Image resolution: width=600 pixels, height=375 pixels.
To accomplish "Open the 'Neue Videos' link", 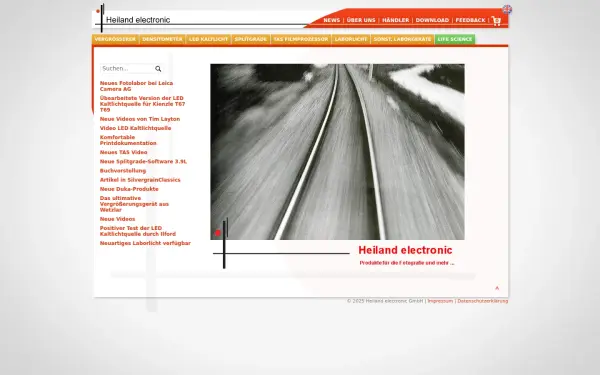I will (117, 219).
